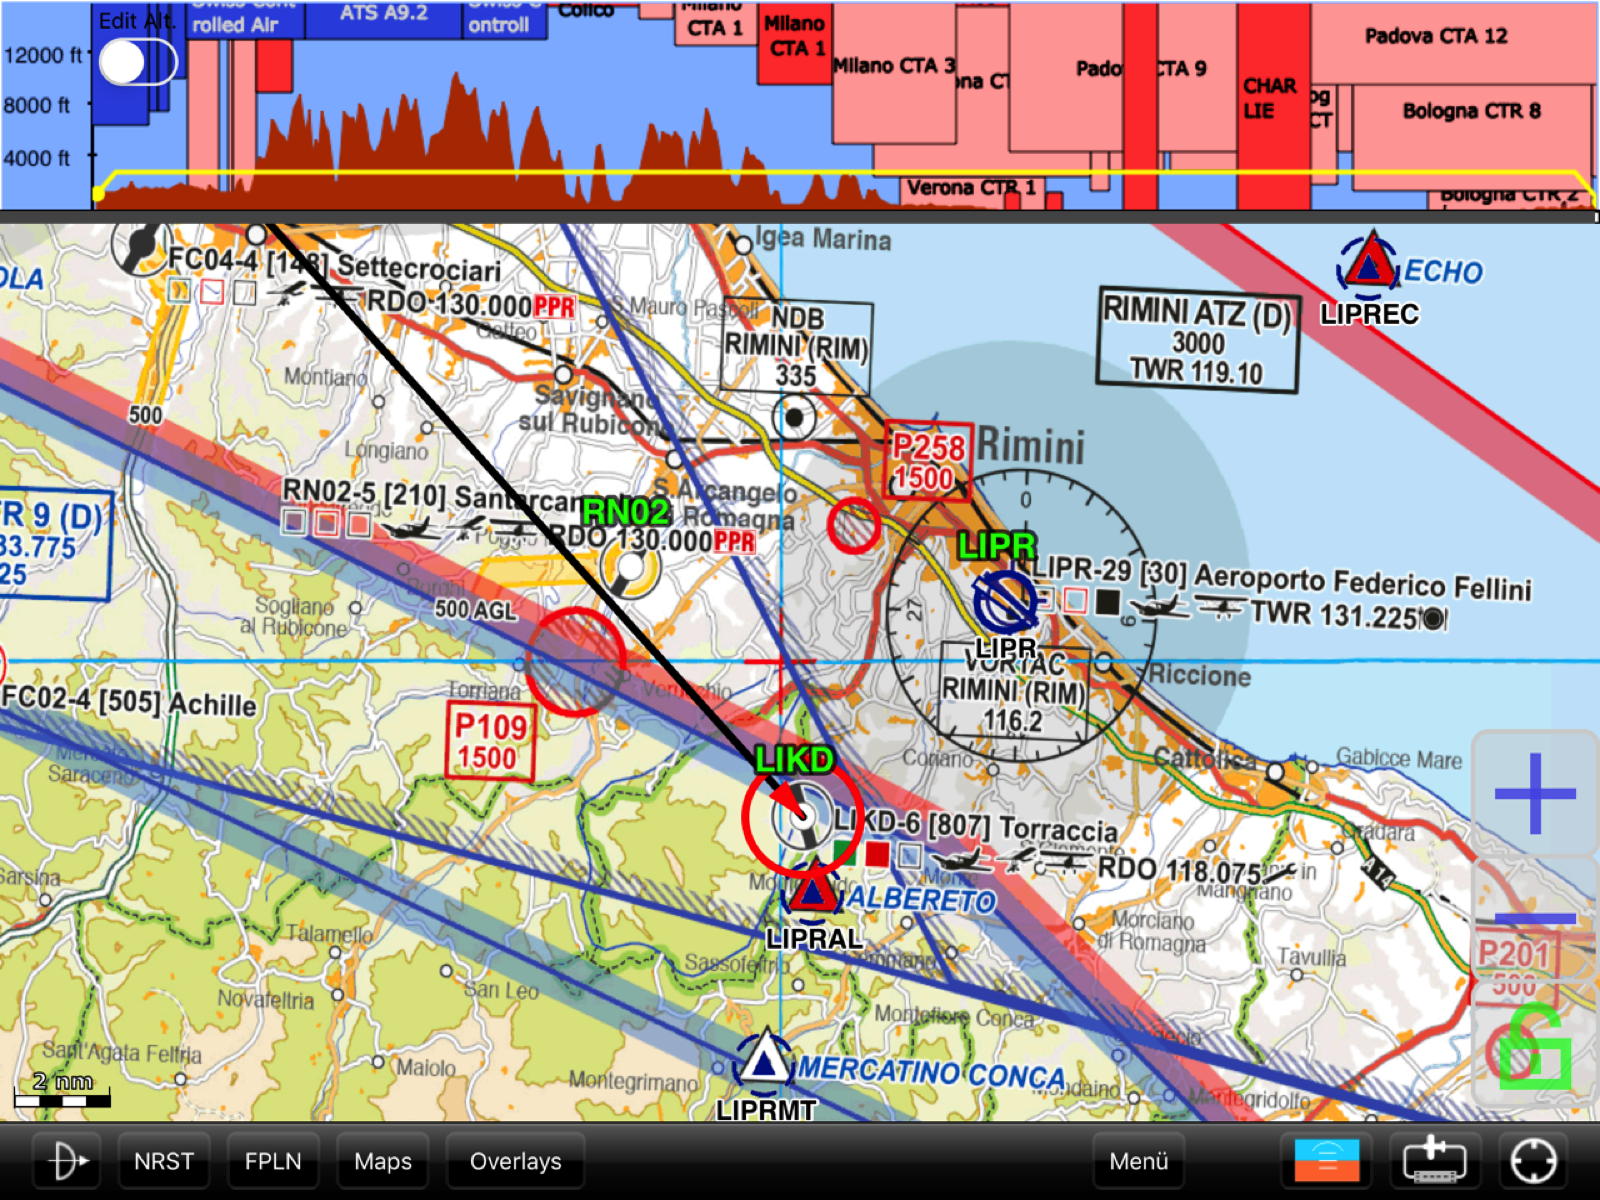The height and width of the screenshot is (1200, 1600).
Task: Tap the LIPREC Echo reporting point
Action: (1368, 265)
